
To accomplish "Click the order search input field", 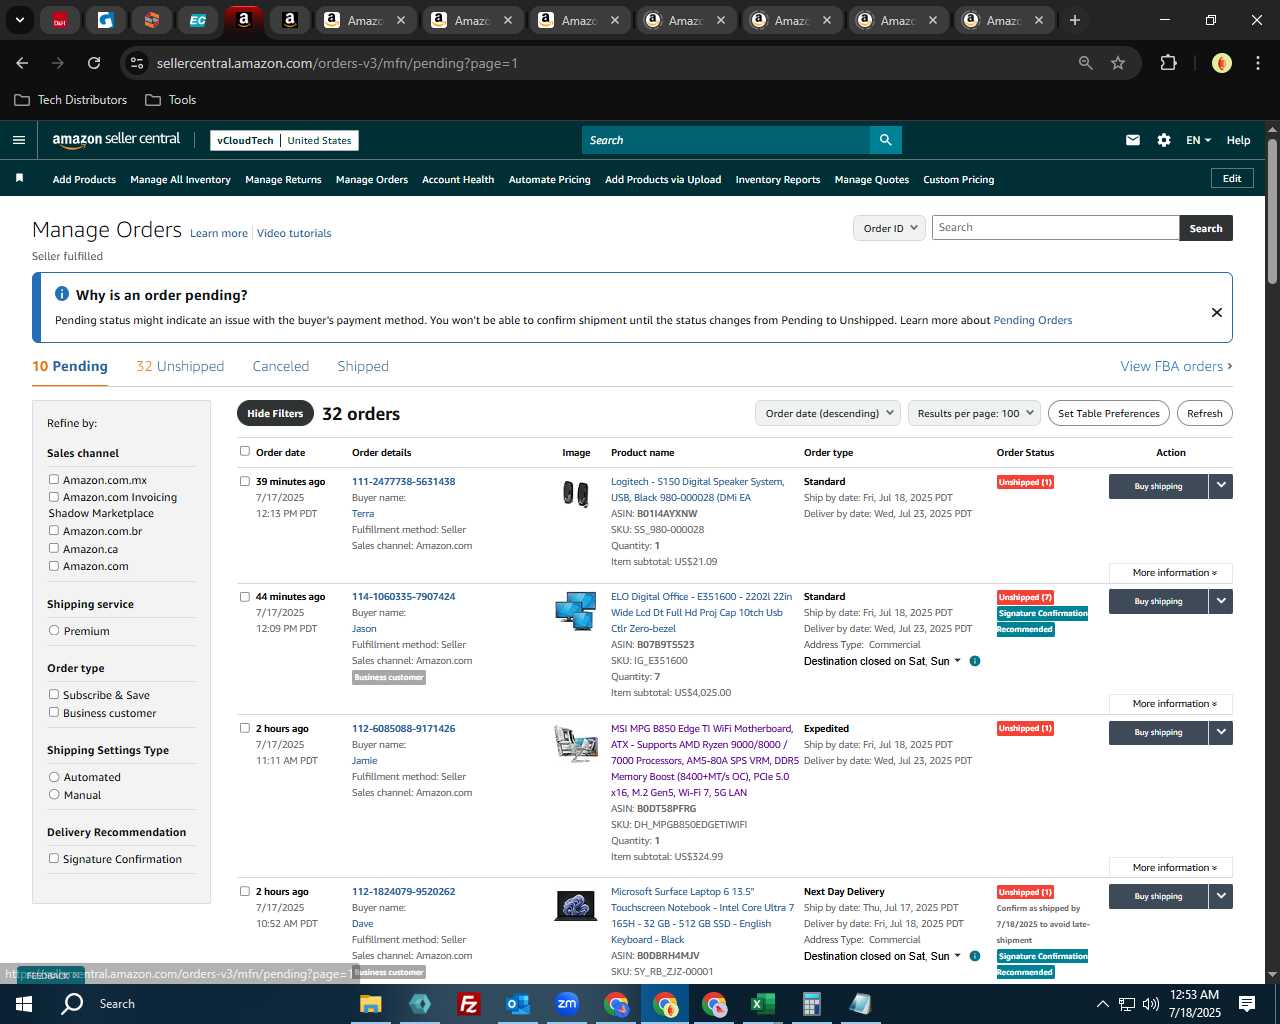I will (1055, 228).
